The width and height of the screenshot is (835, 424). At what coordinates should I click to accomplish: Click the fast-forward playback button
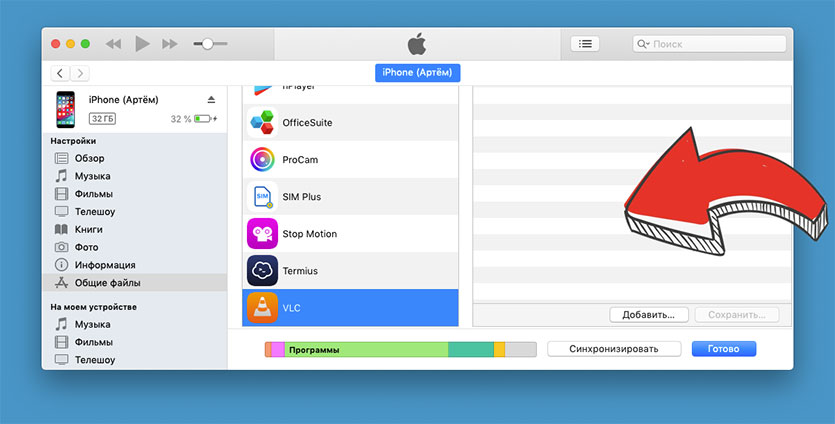[170, 44]
